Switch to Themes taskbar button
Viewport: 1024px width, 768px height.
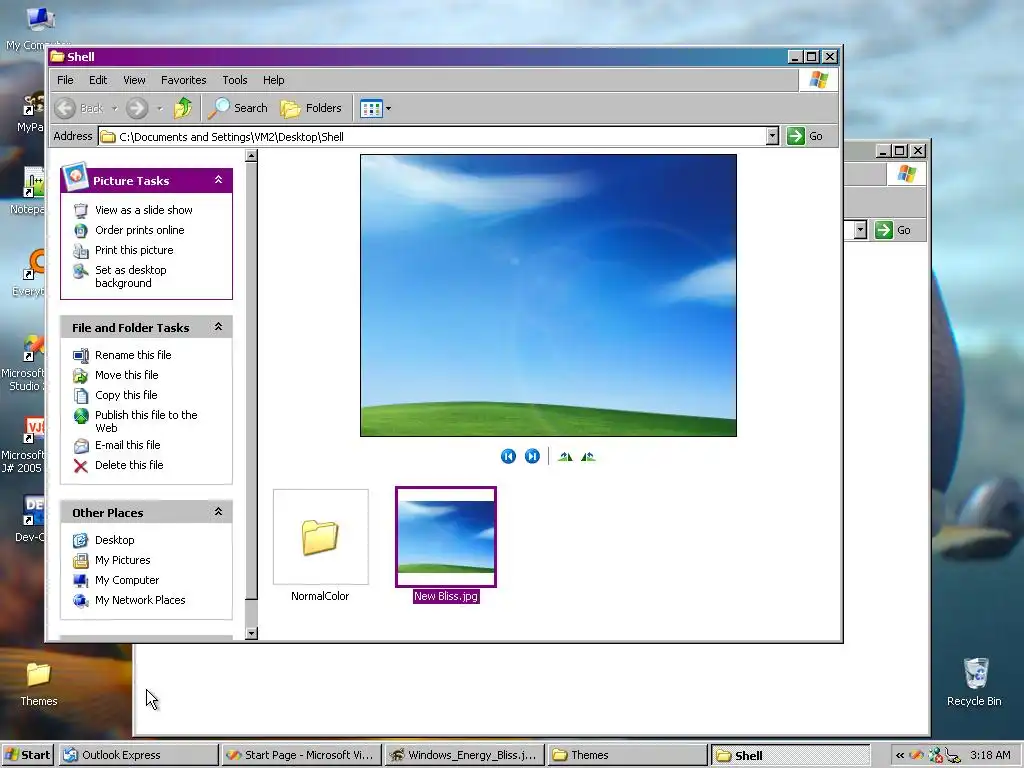(628, 755)
